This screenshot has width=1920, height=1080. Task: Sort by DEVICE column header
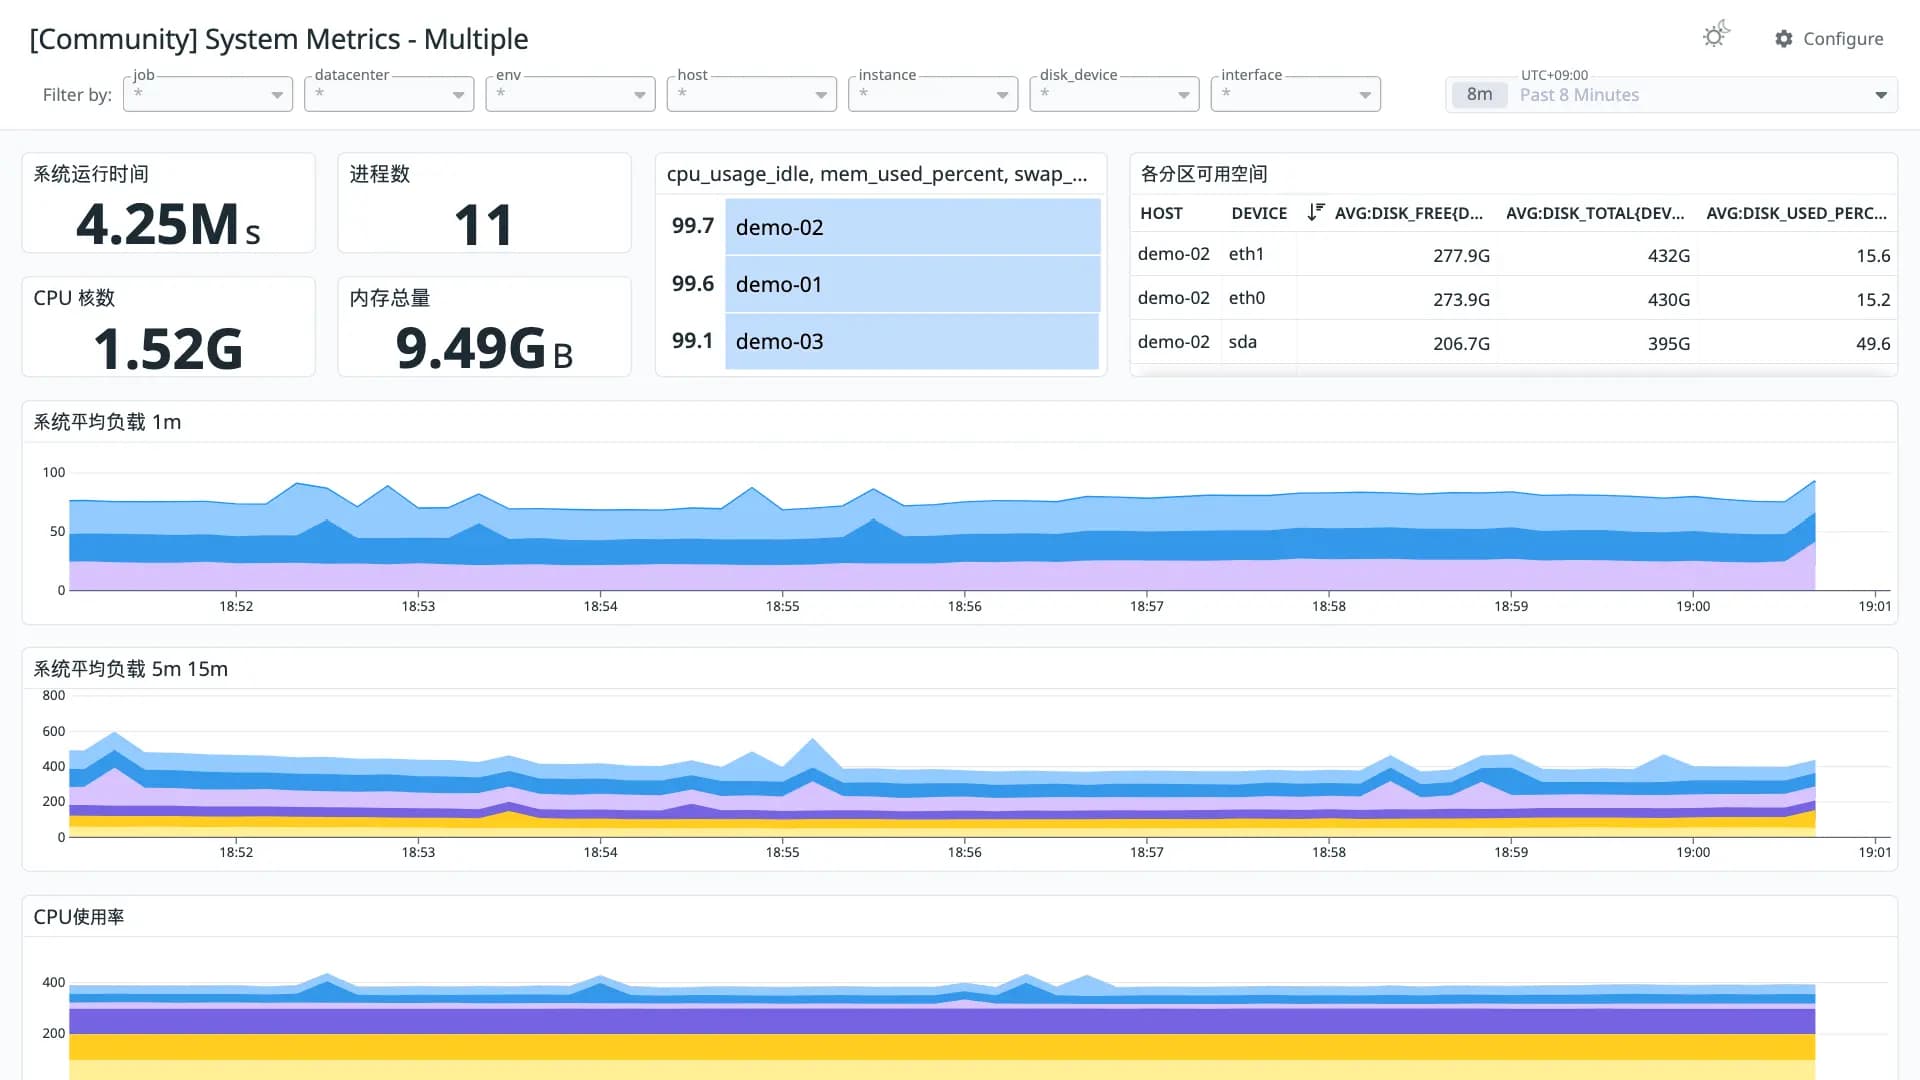(1259, 213)
